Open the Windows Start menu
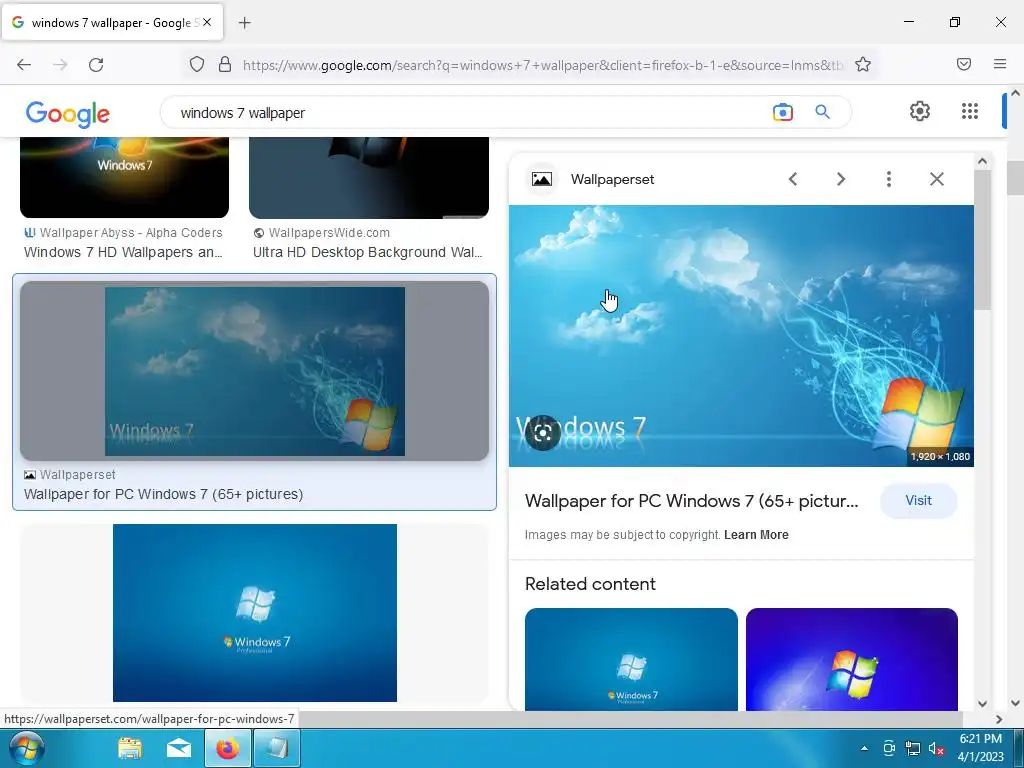The image size is (1024, 768). coord(27,748)
